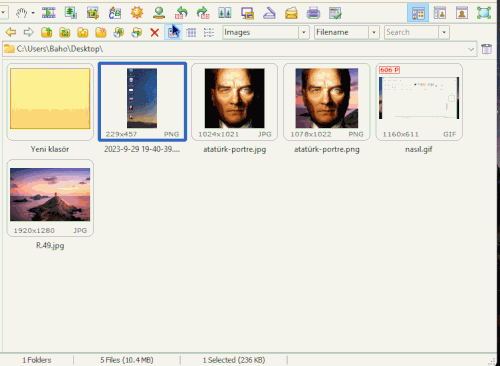Screen dimensions: 500x366
Task: Open the favorites folder icon
Action: 83,32
